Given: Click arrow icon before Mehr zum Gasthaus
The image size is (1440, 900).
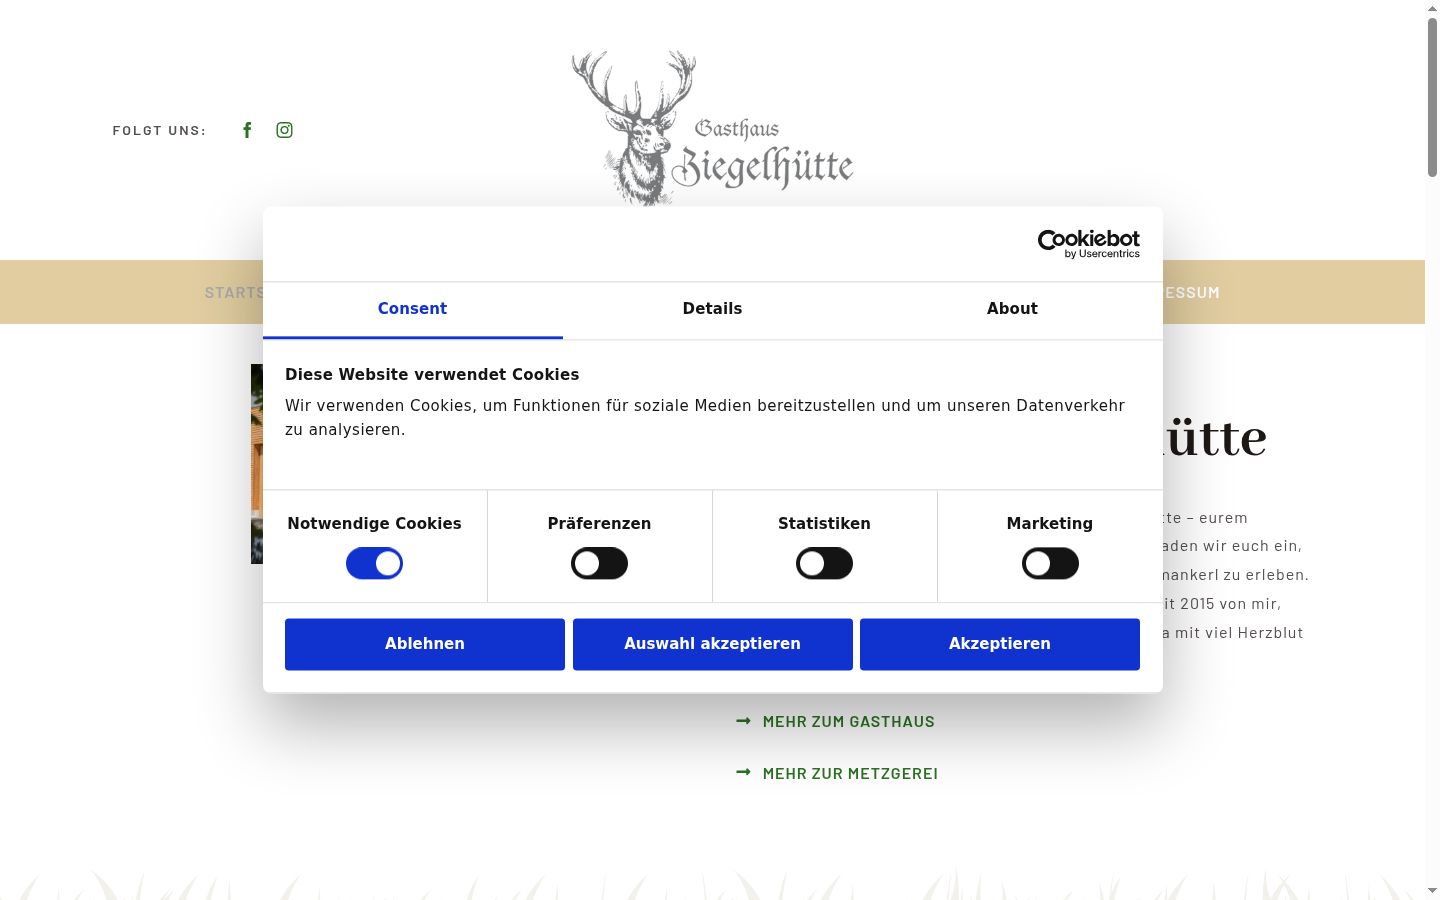Looking at the screenshot, I should pyautogui.click(x=743, y=721).
